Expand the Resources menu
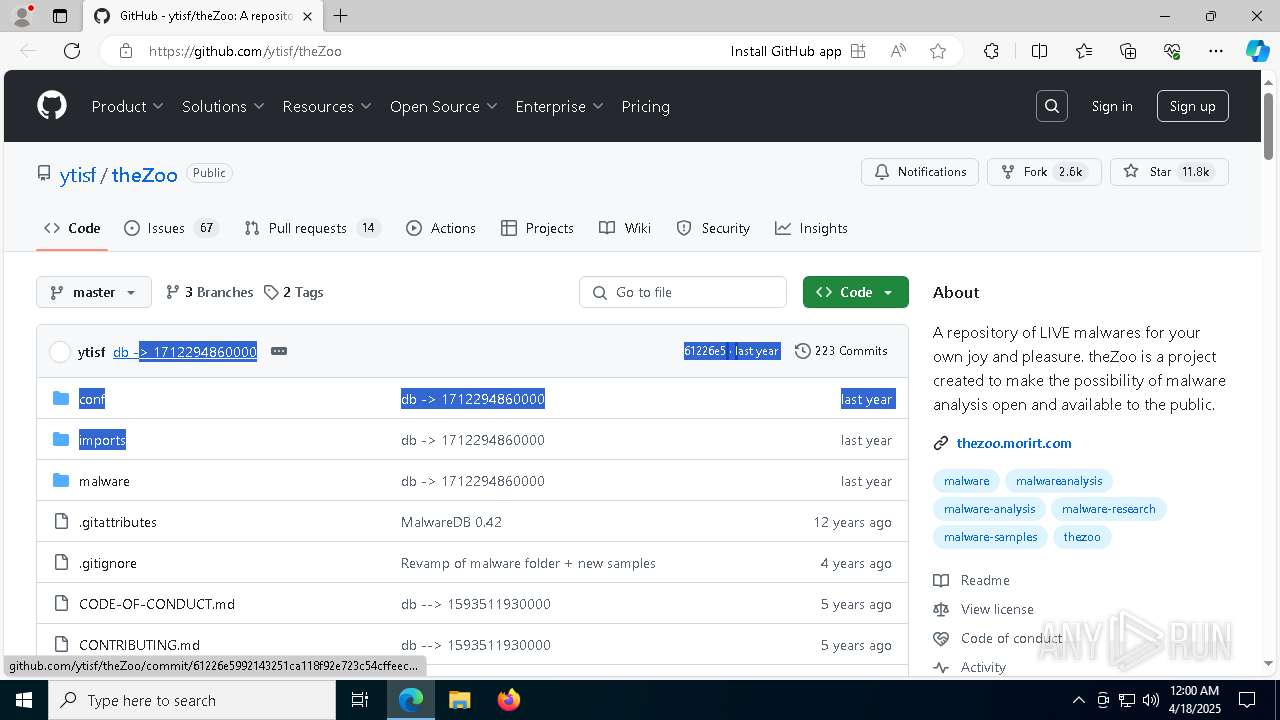The width and height of the screenshot is (1280, 720). click(327, 106)
